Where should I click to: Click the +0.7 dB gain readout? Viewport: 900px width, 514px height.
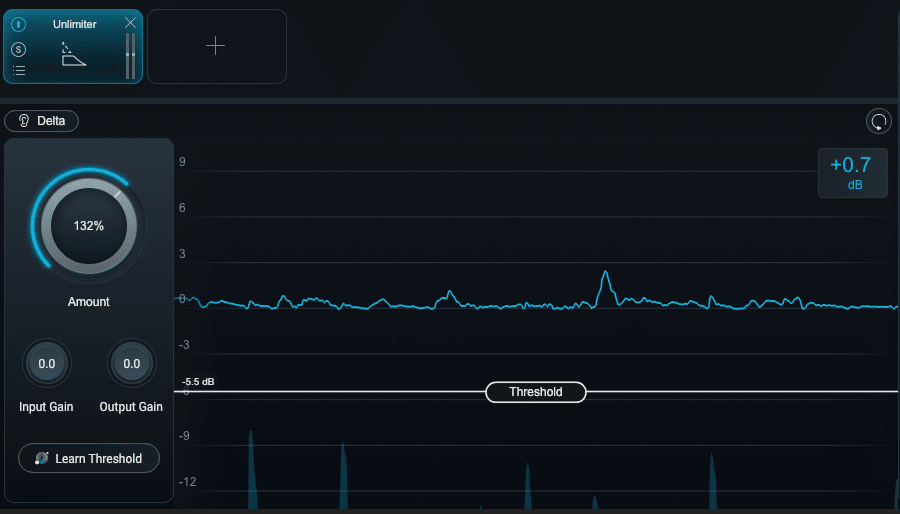coord(852,173)
